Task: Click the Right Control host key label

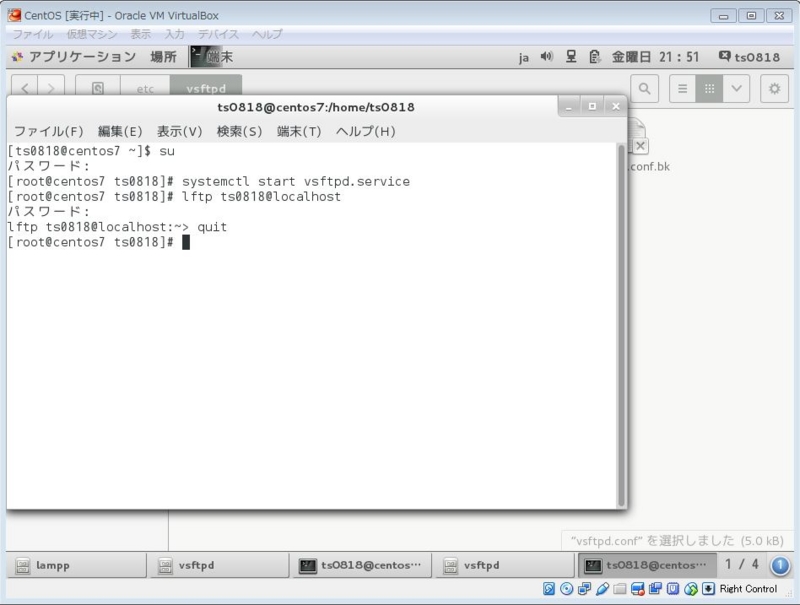Action: click(748, 589)
